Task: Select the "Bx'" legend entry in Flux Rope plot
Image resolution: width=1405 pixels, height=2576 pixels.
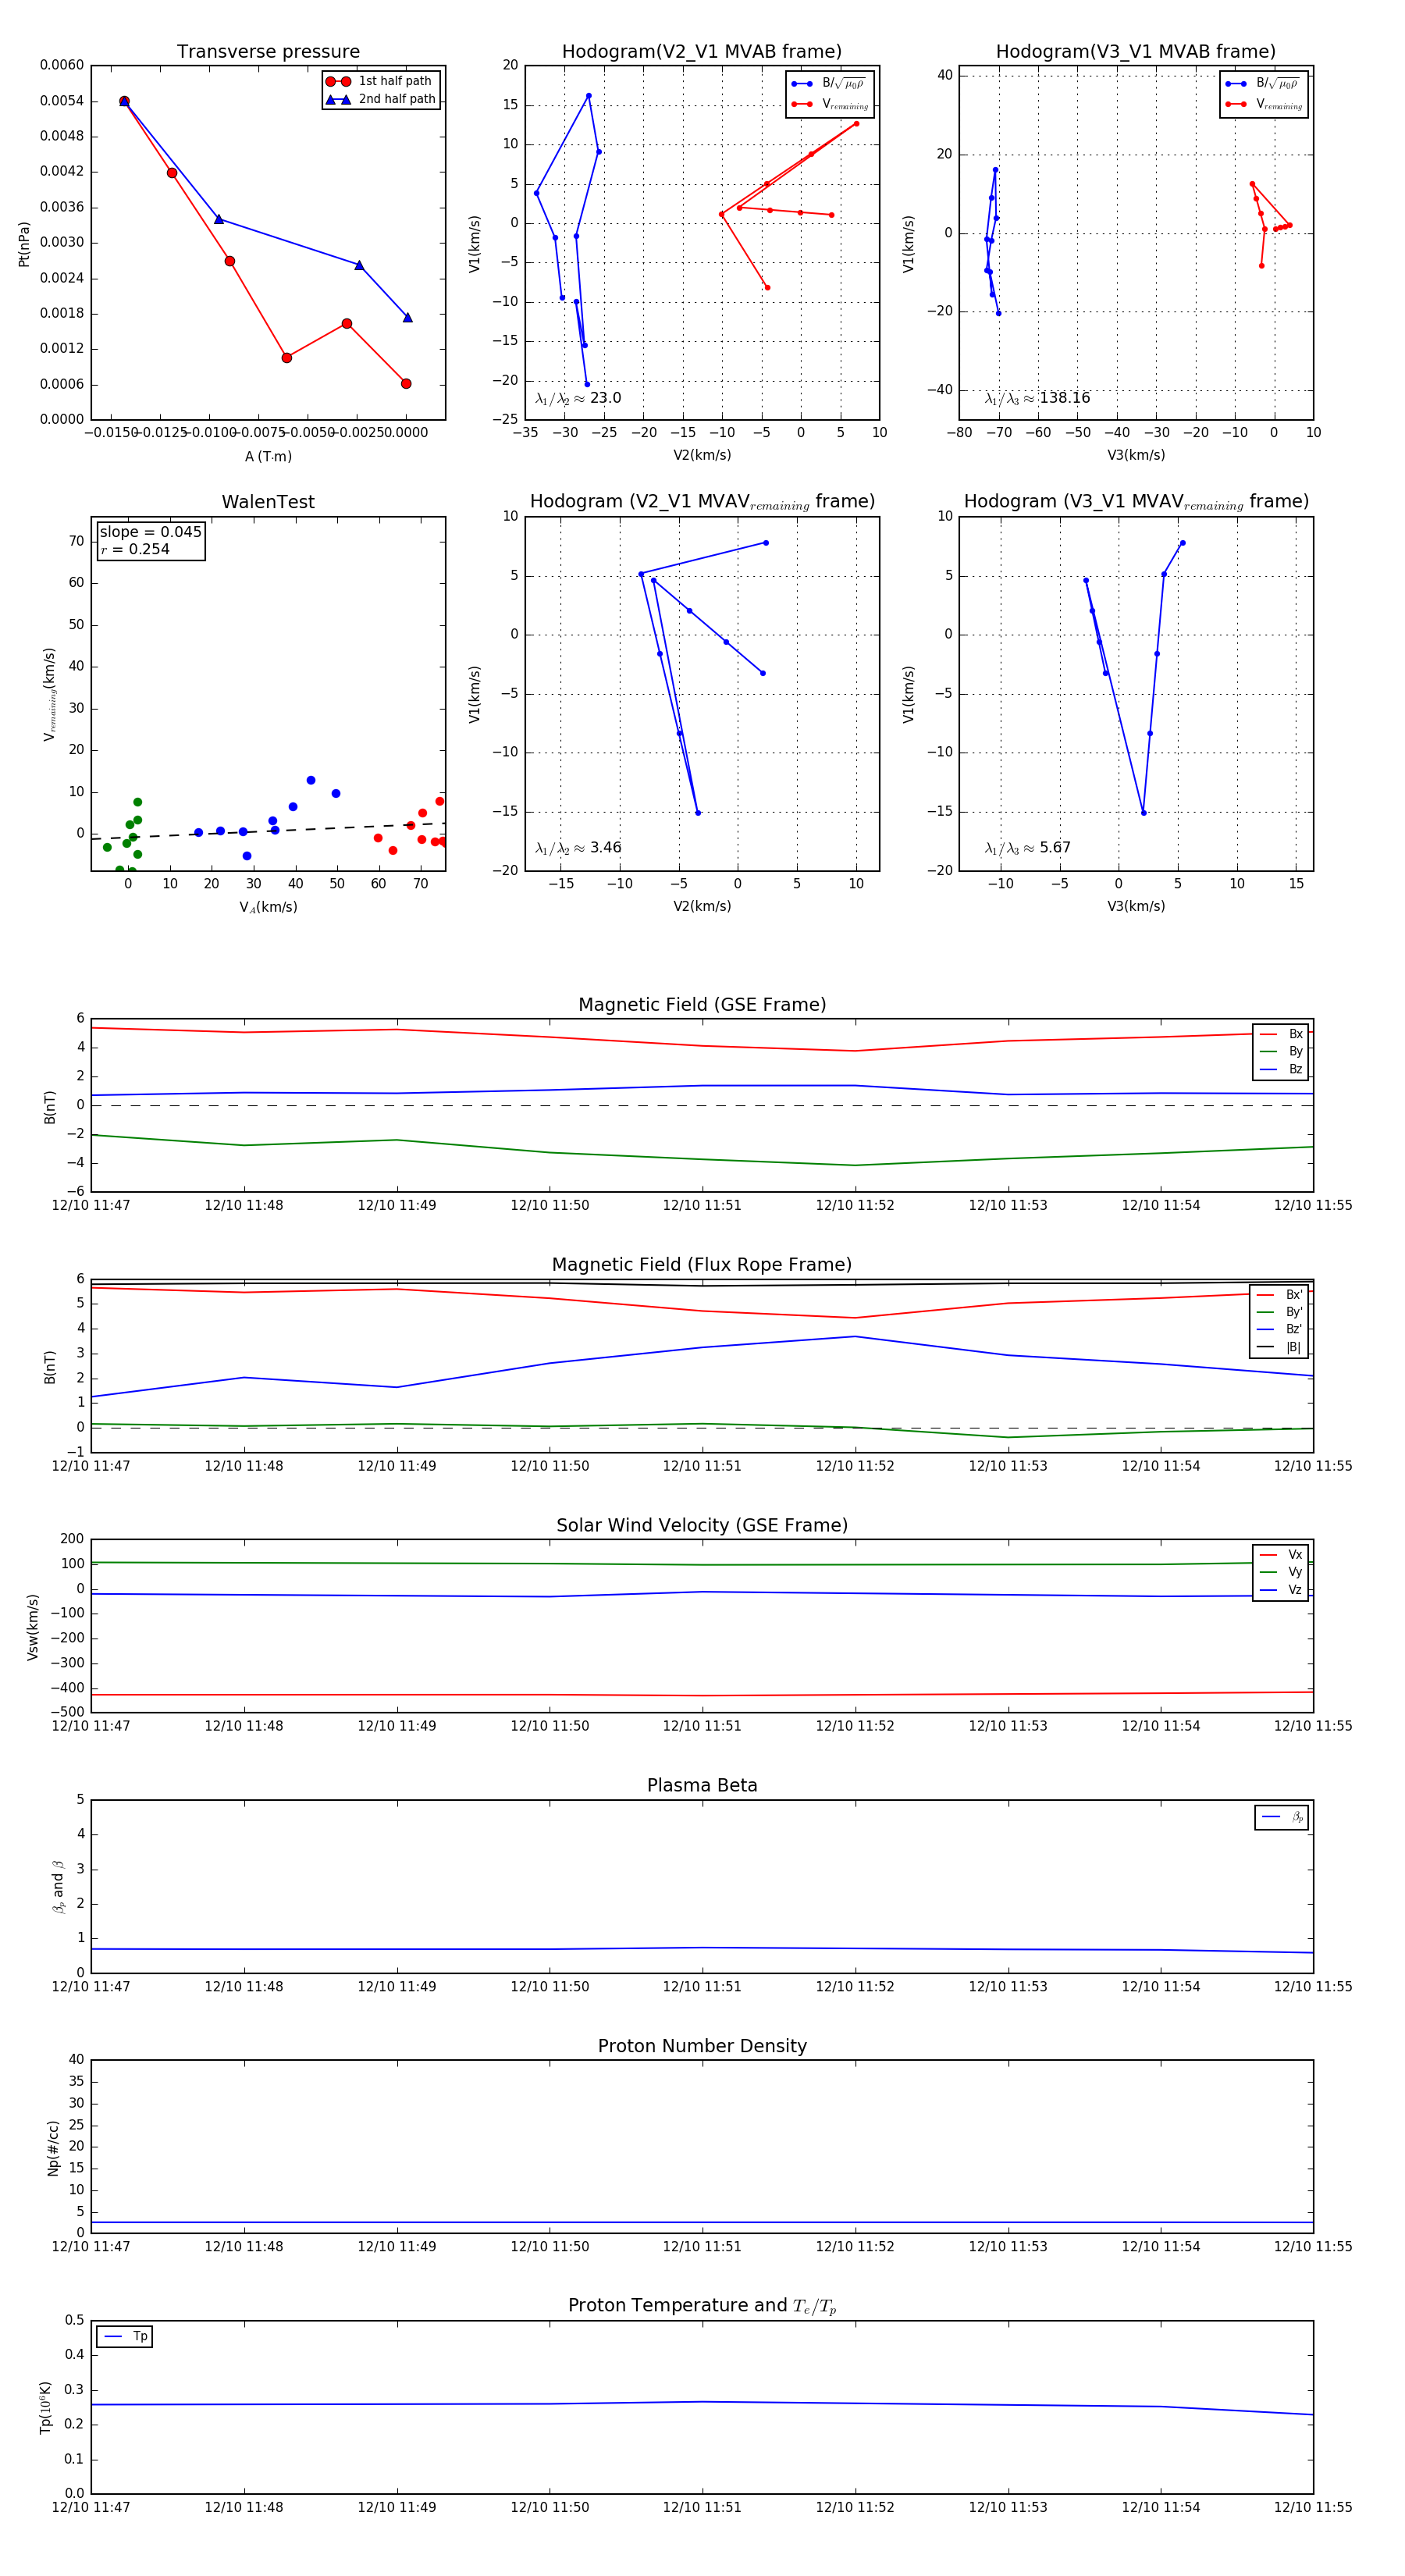Action: coord(1280,1294)
